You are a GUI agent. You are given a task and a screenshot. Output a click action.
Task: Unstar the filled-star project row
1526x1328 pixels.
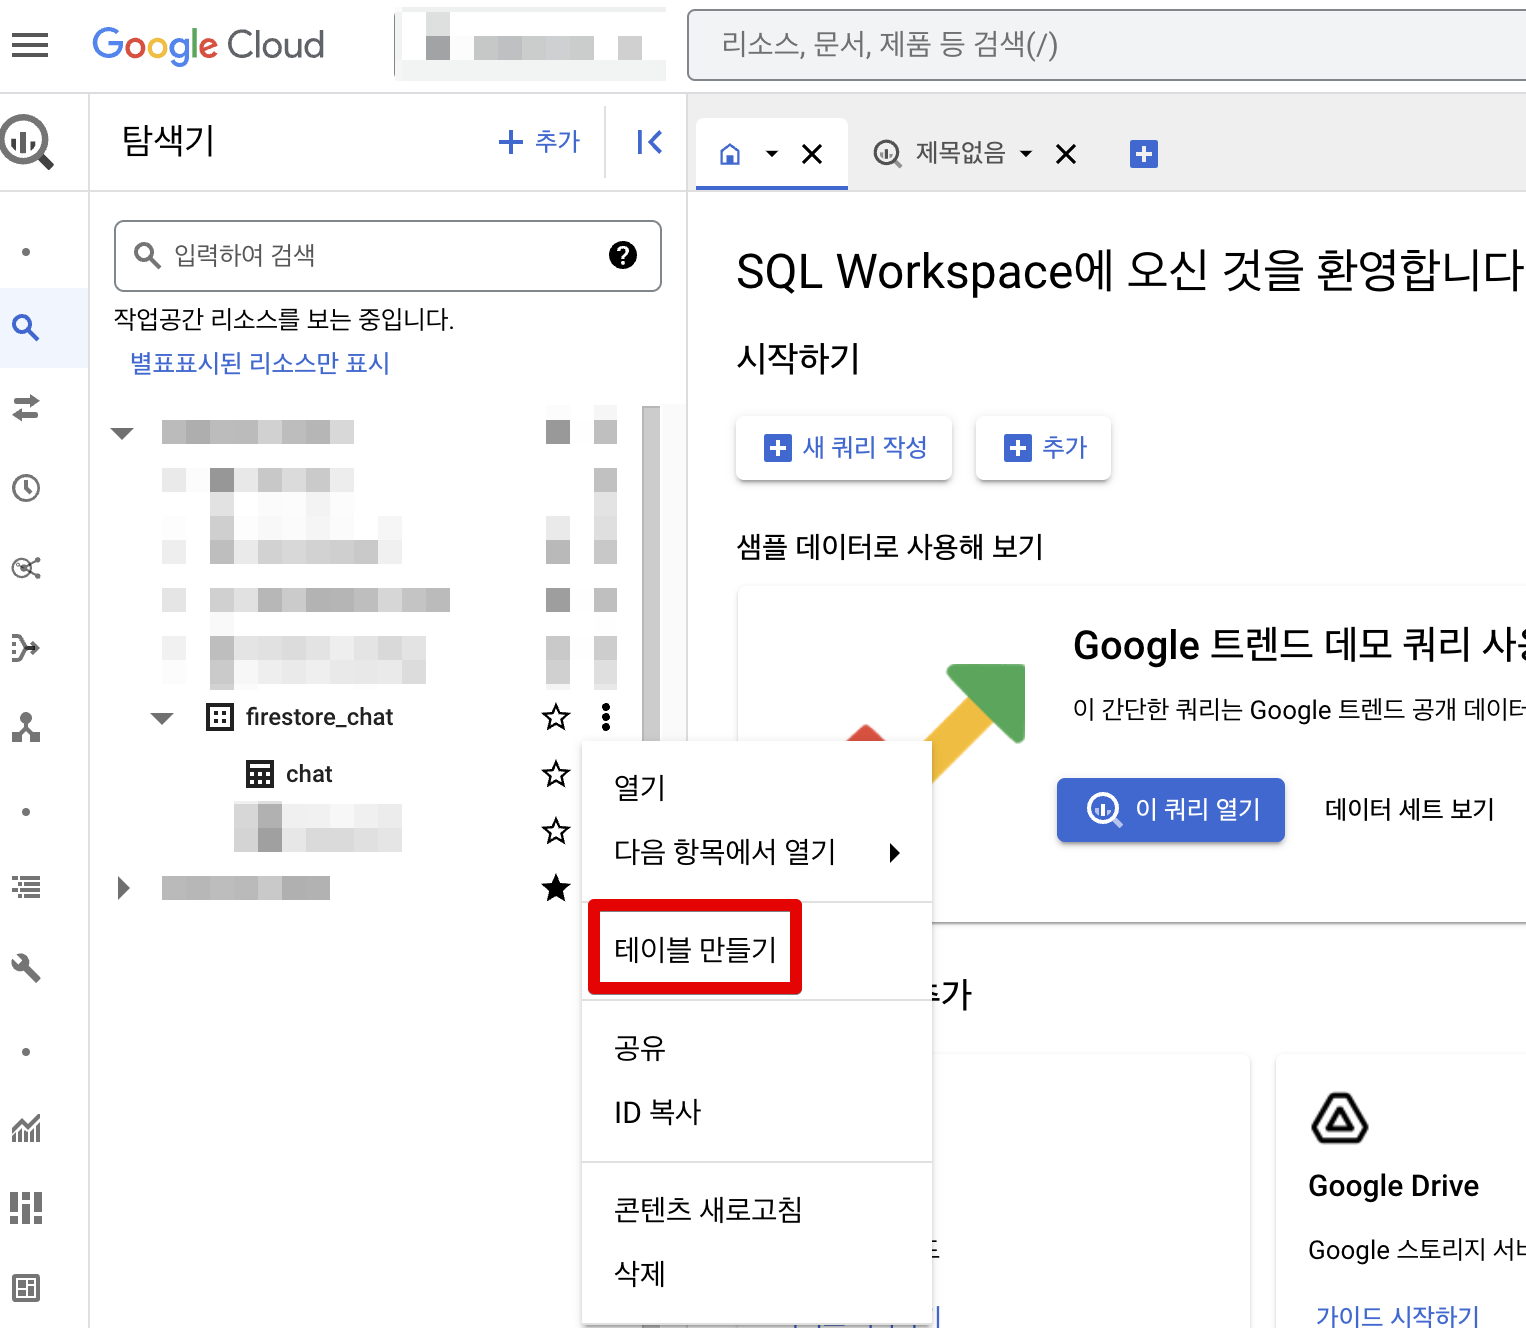[556, 888]
